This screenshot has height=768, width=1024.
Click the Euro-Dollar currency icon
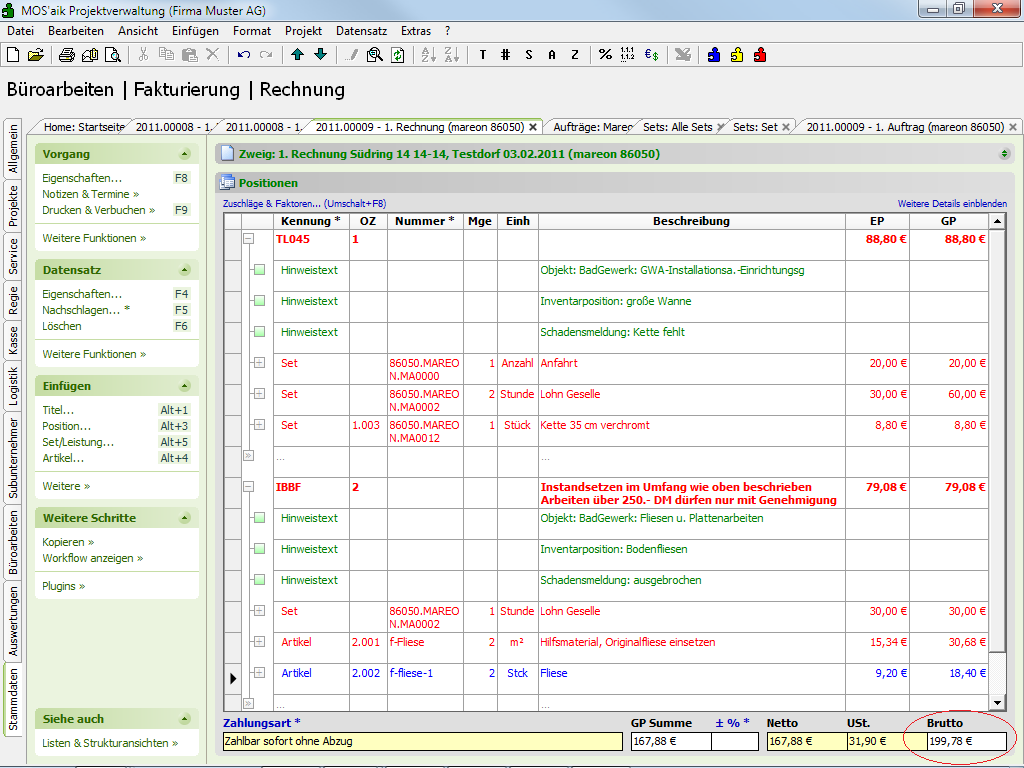(651, 55)
